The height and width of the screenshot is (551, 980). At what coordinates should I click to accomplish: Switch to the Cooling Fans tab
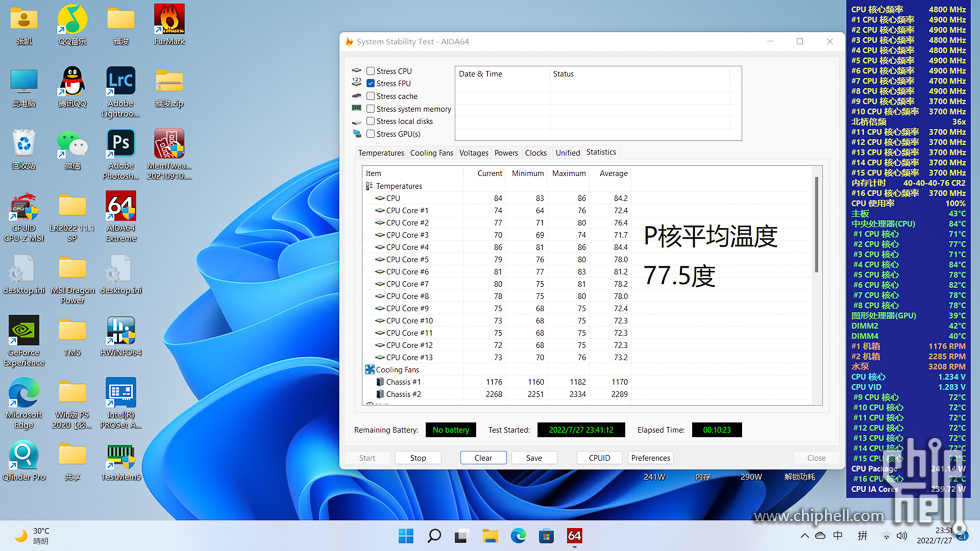point(431,153)
